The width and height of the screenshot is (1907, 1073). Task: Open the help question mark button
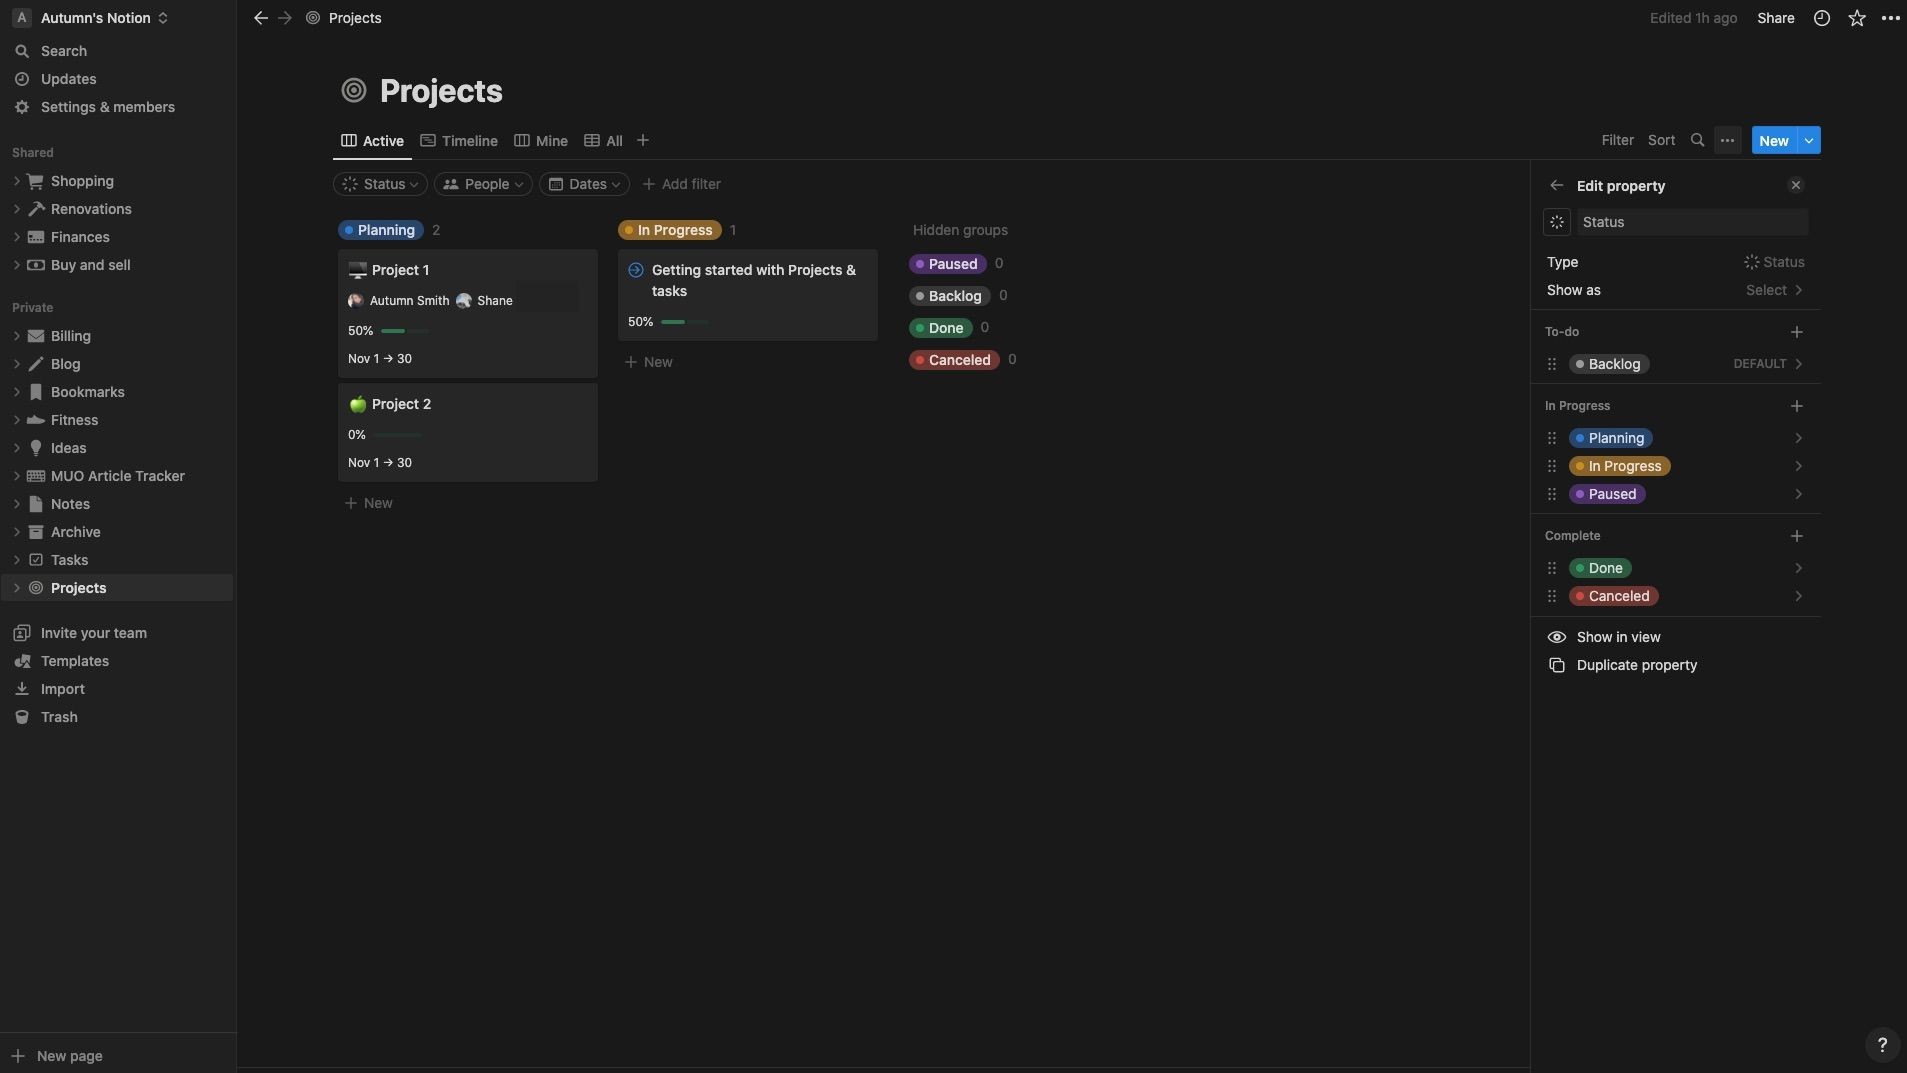pyautogui.click(x=1882, y=1044)
